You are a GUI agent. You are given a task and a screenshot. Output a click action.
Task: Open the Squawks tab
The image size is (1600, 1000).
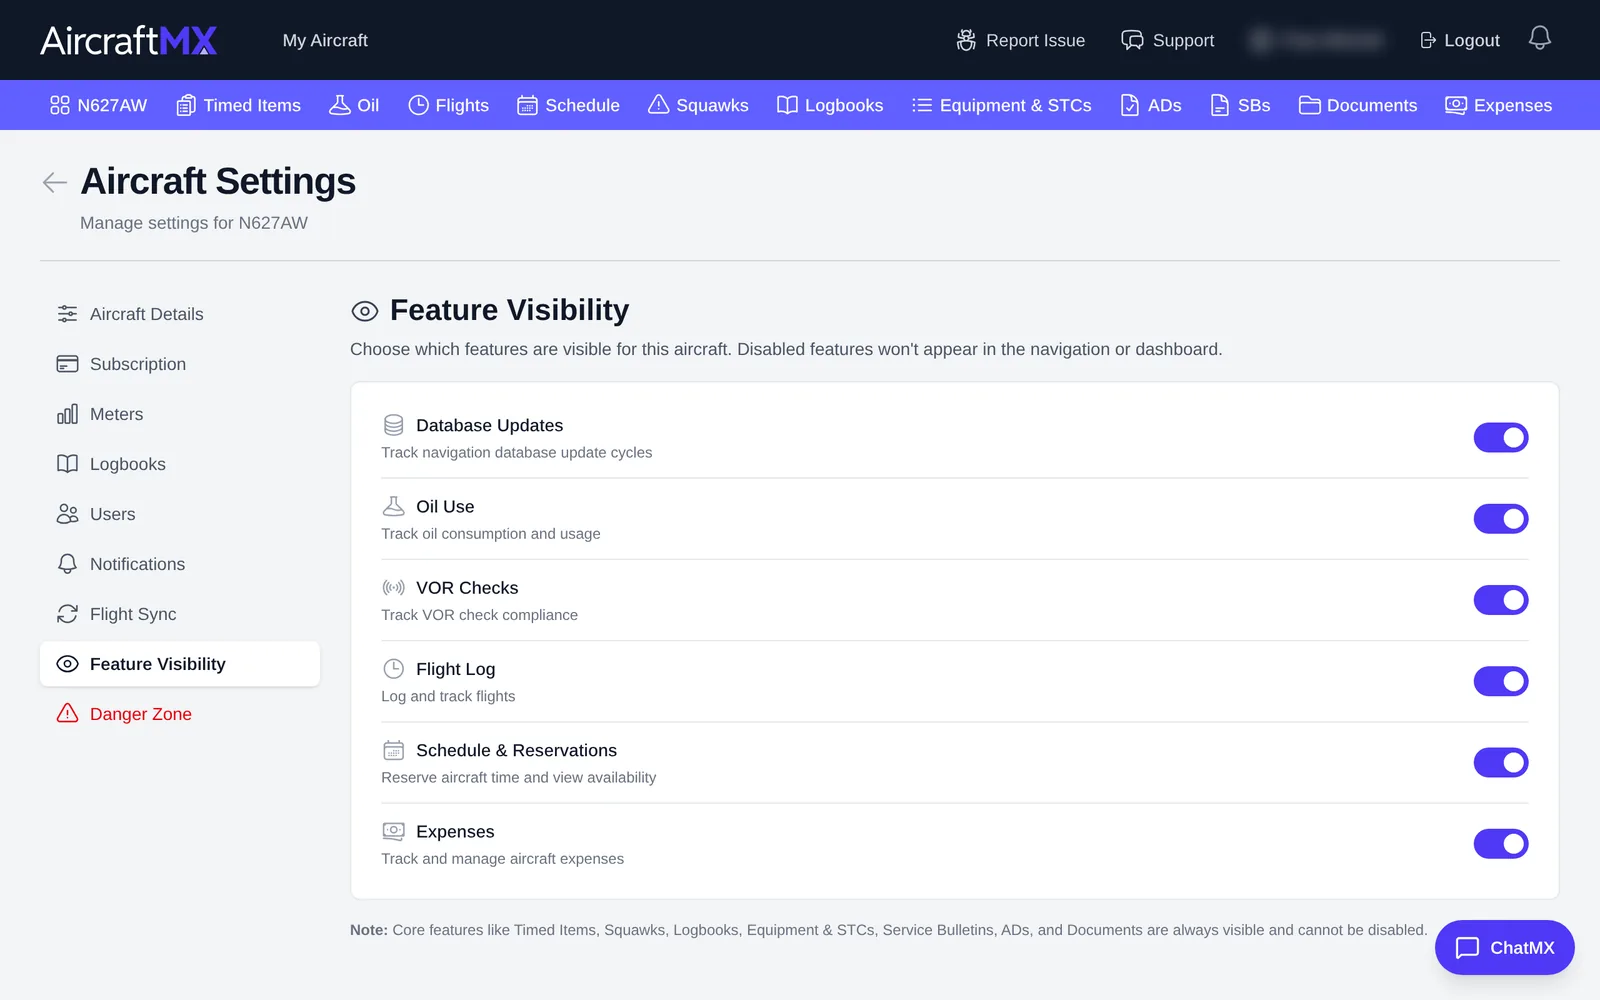698,105
